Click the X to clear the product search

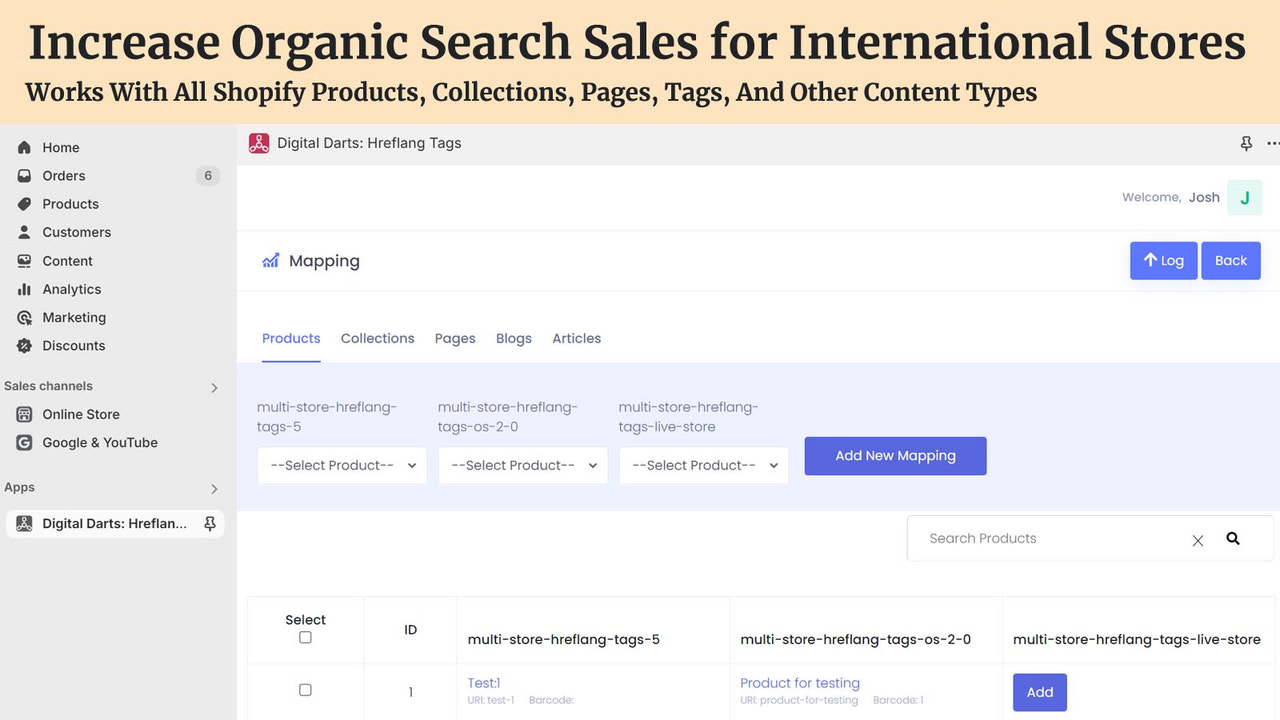[1198, 539]
